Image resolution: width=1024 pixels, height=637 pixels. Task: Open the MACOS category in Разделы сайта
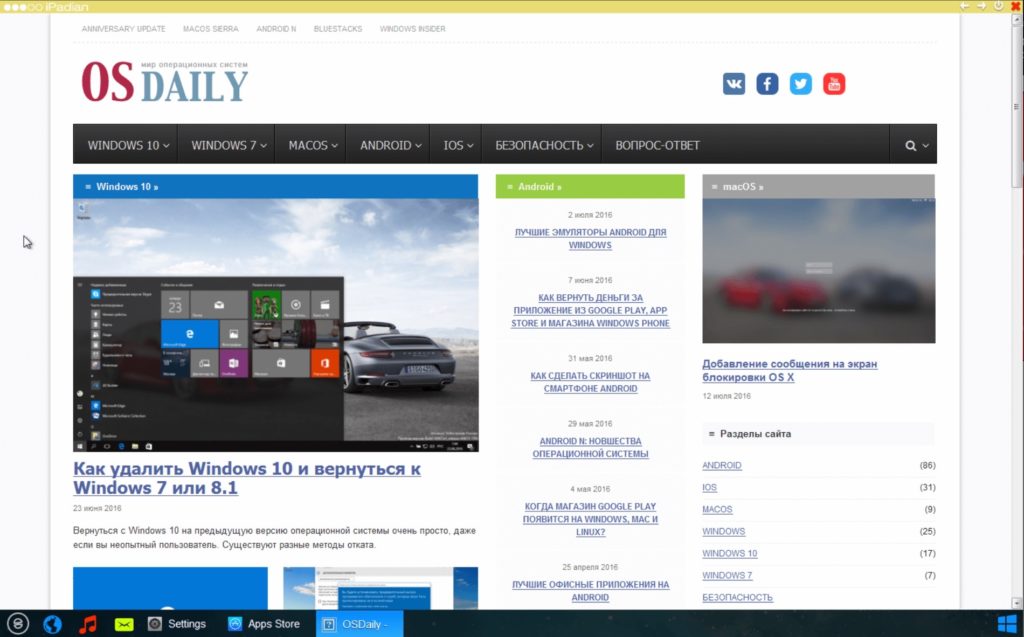[x=717, y=510]
